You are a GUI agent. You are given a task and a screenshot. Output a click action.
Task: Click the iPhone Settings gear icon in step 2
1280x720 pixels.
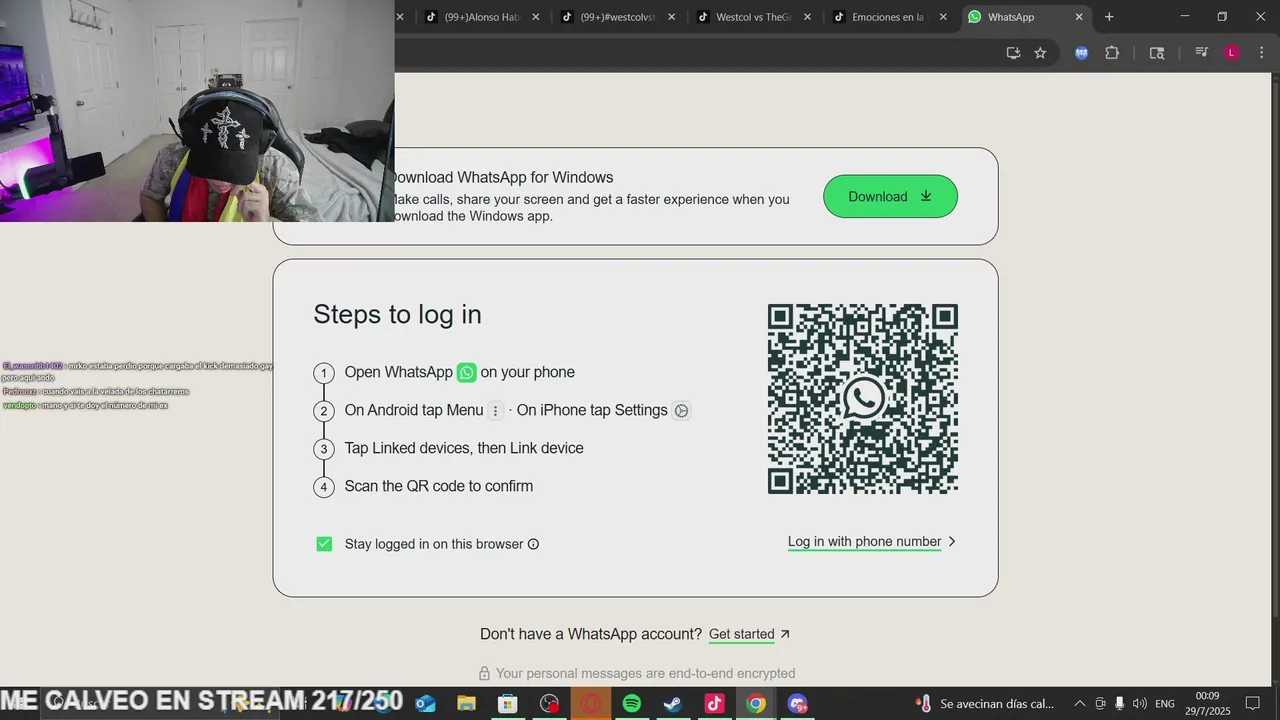tap(681, 411)
